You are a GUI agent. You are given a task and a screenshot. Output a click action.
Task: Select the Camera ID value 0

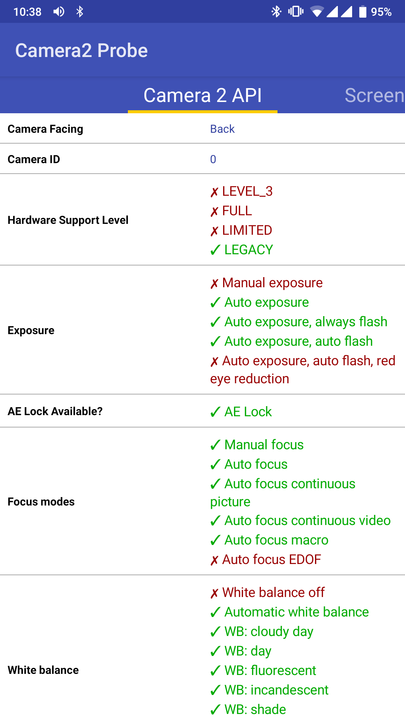pos(213,159)
